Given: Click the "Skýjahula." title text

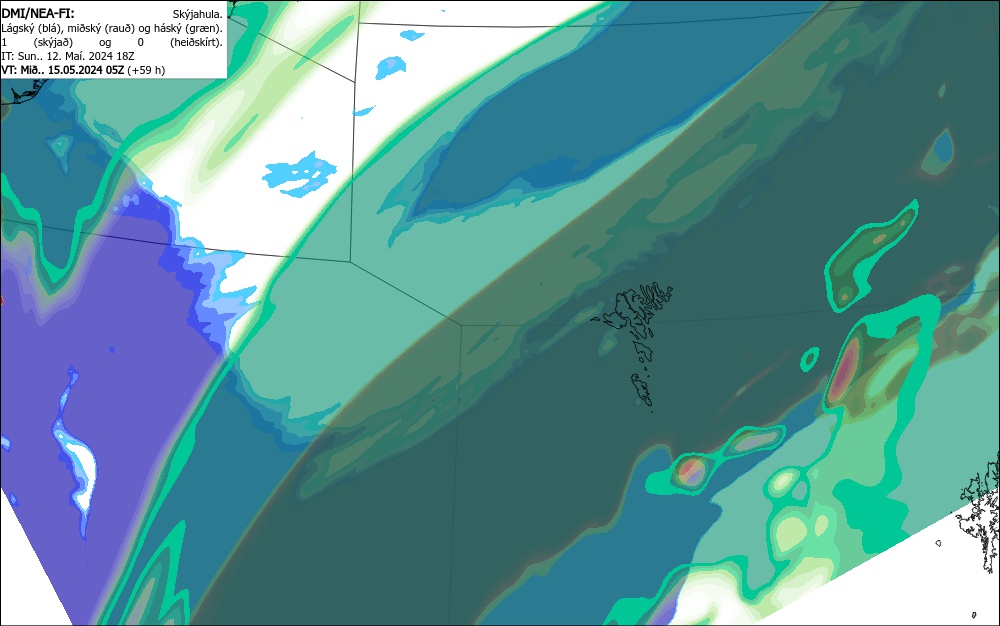Looking at the screenshot, I should click(198, 14).
